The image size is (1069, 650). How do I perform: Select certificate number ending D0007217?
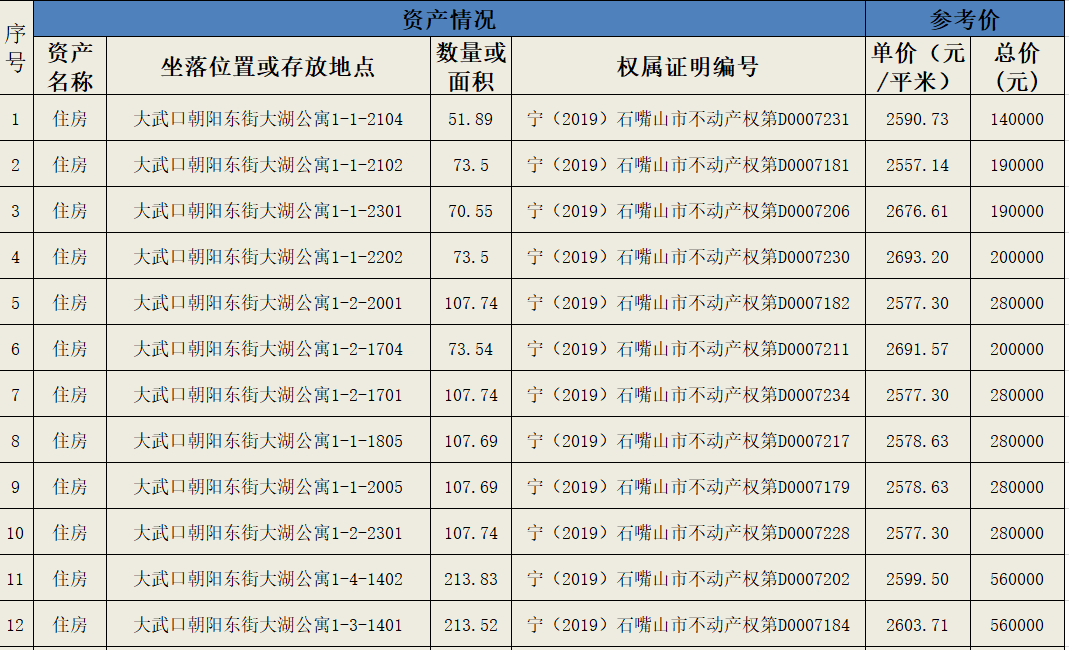click(x=688, y=441)
